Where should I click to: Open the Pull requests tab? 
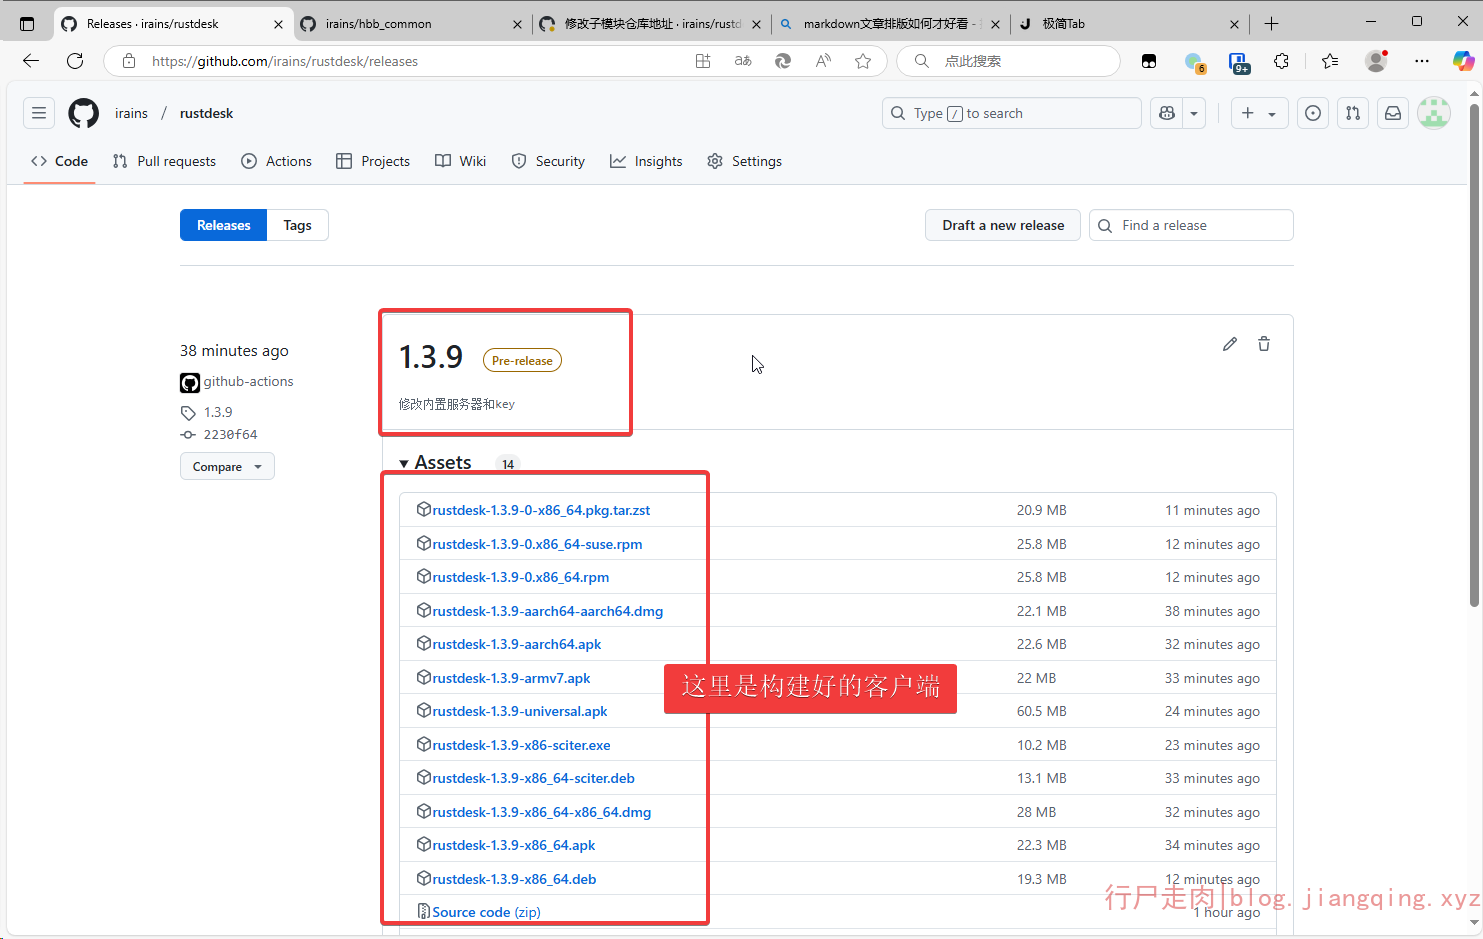tap(164, 161)
